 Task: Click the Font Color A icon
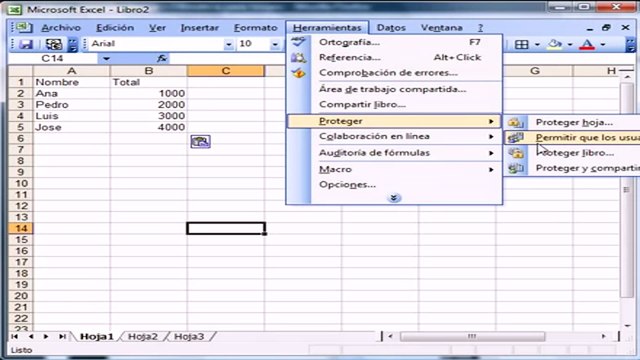587,44
